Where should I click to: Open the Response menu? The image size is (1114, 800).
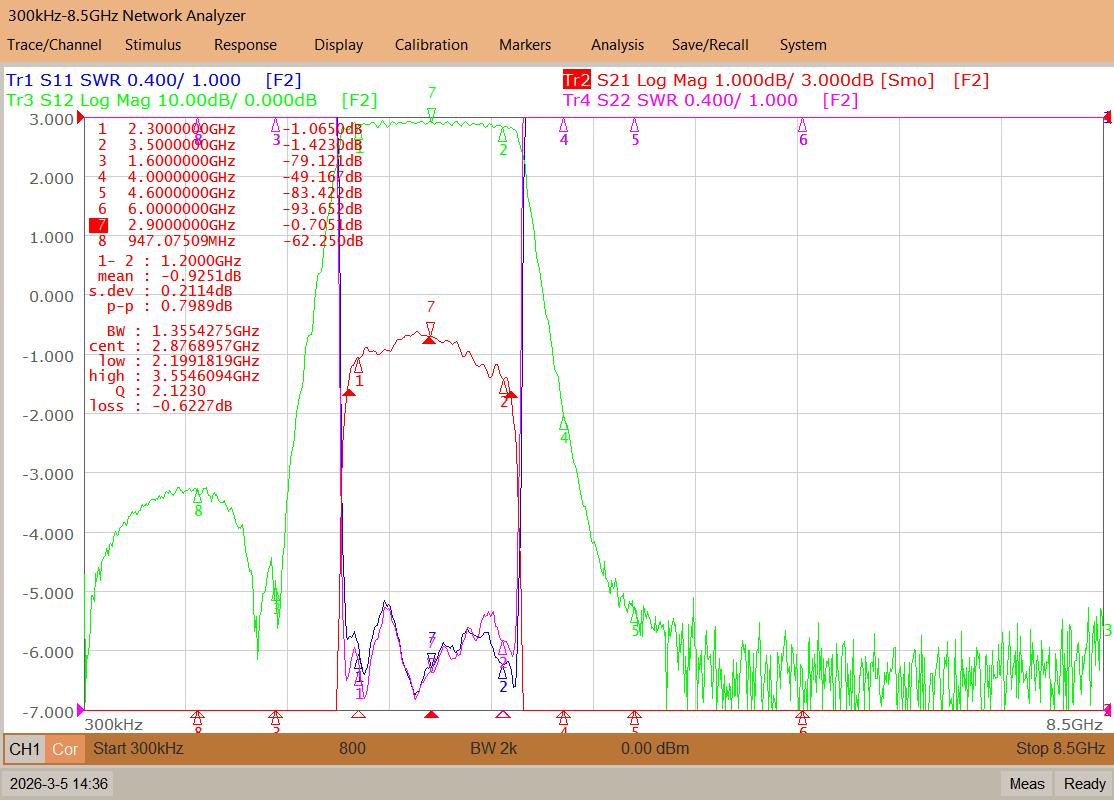click(245, 45)
